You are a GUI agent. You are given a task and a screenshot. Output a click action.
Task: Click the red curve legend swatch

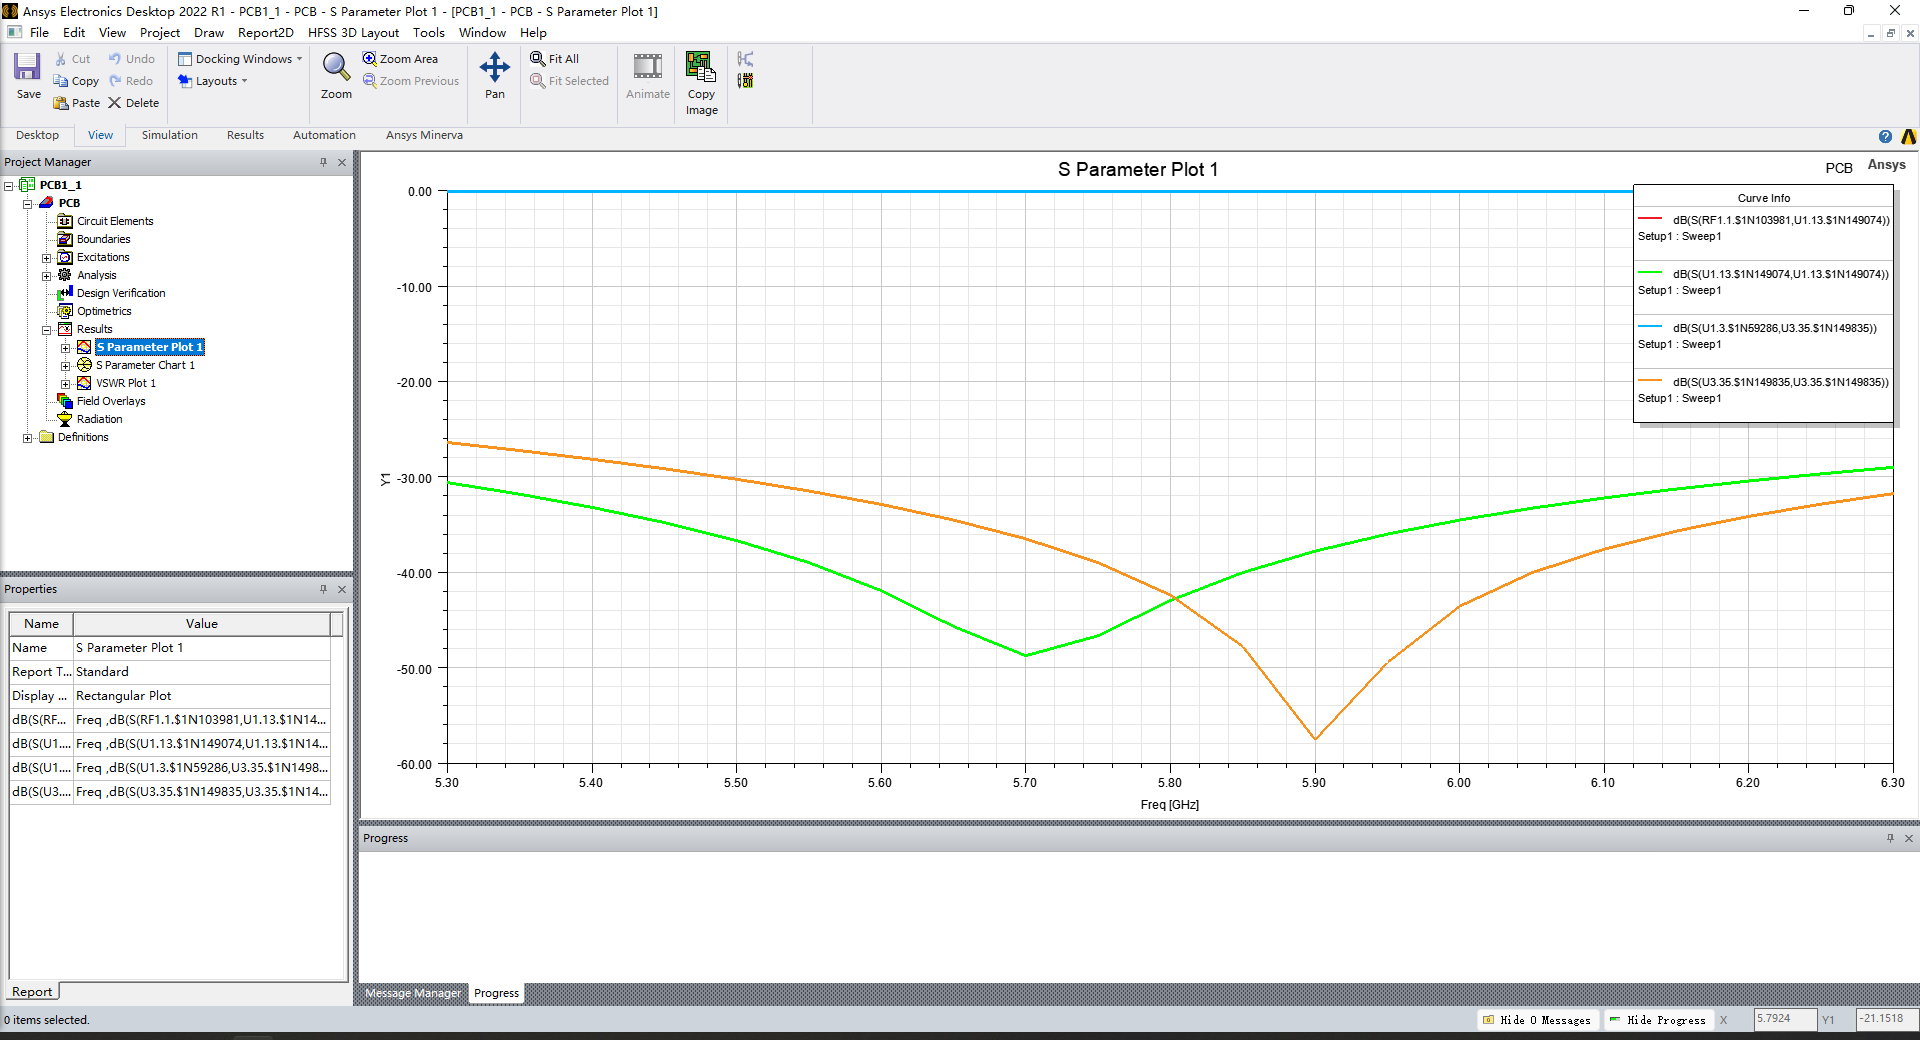pos(1650,219)
